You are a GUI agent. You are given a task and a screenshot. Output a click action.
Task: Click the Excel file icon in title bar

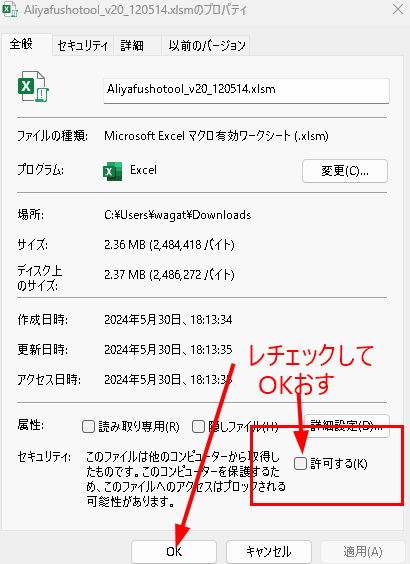click(10, 9)
